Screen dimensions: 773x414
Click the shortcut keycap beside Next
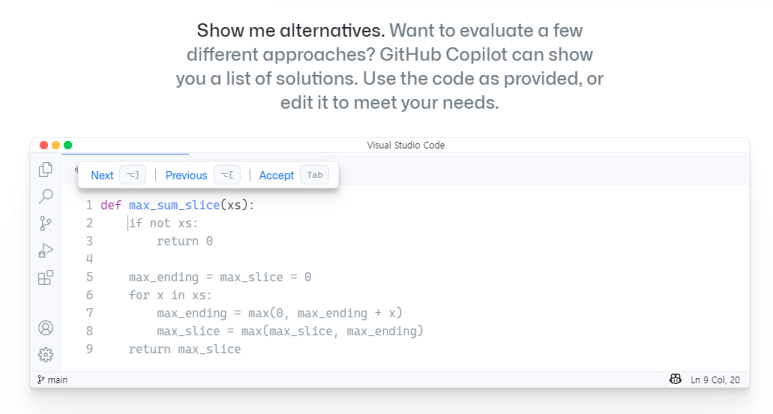click(x=133, y=175)
